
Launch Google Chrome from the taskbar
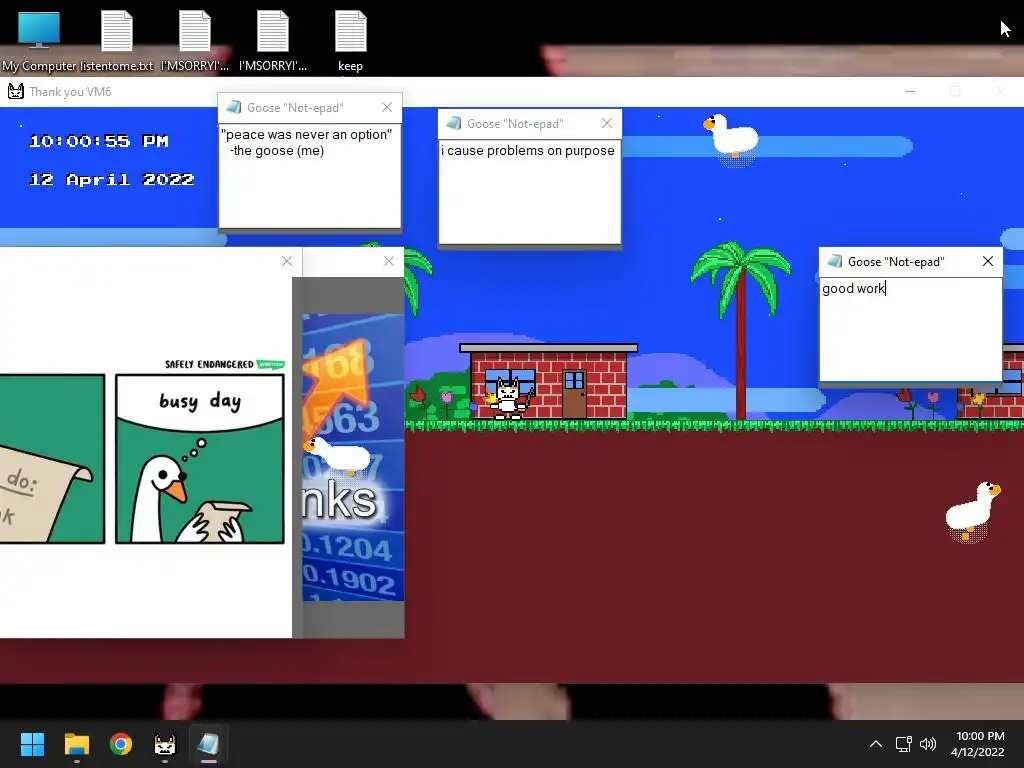pyautogui.click(x=121, y=744)
